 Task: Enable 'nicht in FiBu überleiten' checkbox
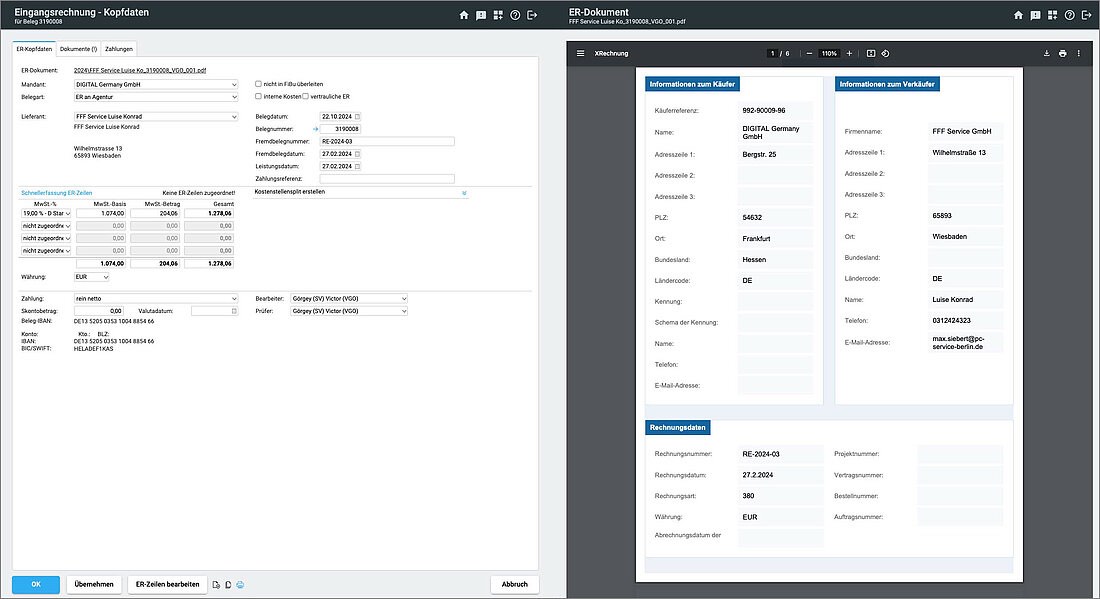coord(258,83)
